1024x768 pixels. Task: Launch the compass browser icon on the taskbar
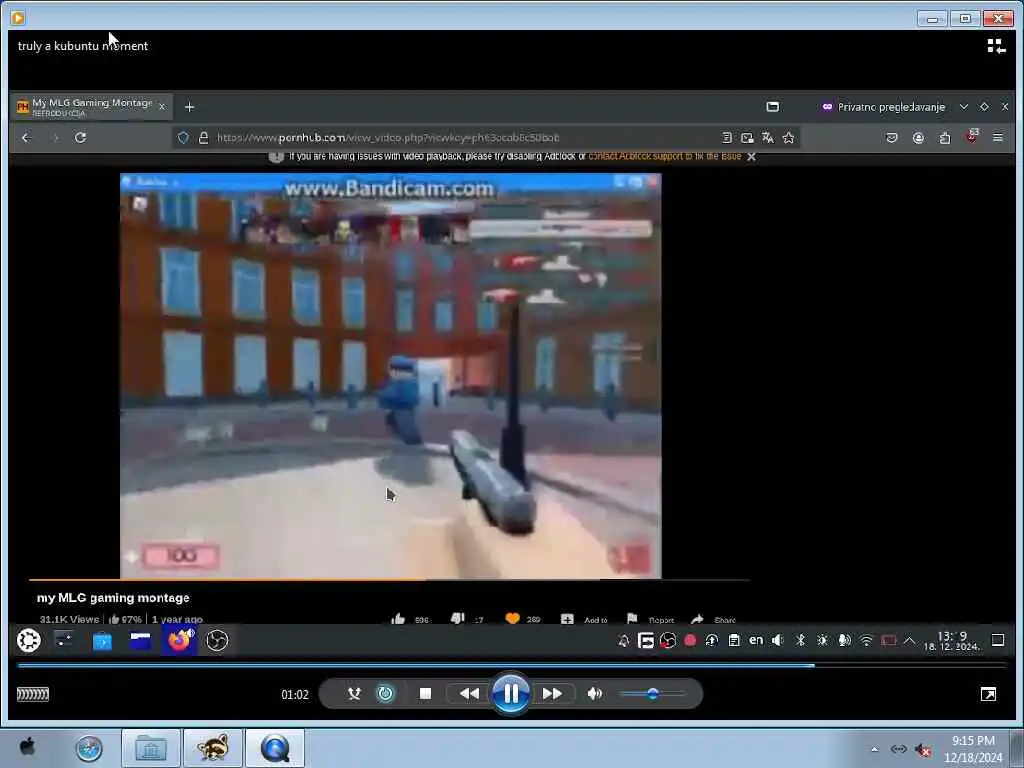pyautogui.click(x=89, y=748)
